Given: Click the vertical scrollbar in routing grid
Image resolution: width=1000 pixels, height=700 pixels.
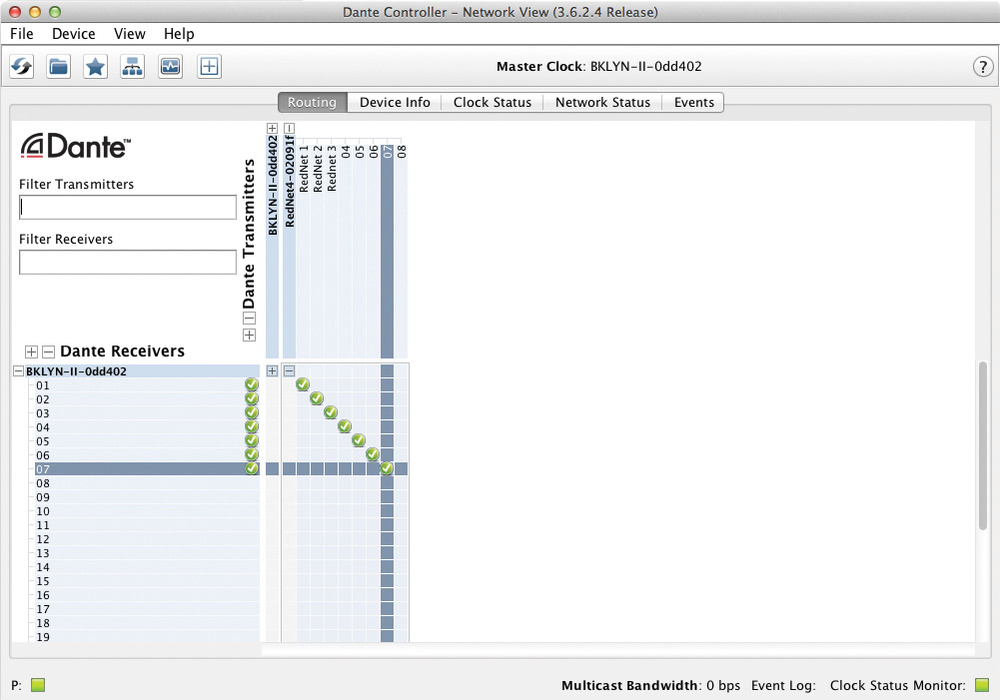Looking at the screenshot, I should pos(983,445).
